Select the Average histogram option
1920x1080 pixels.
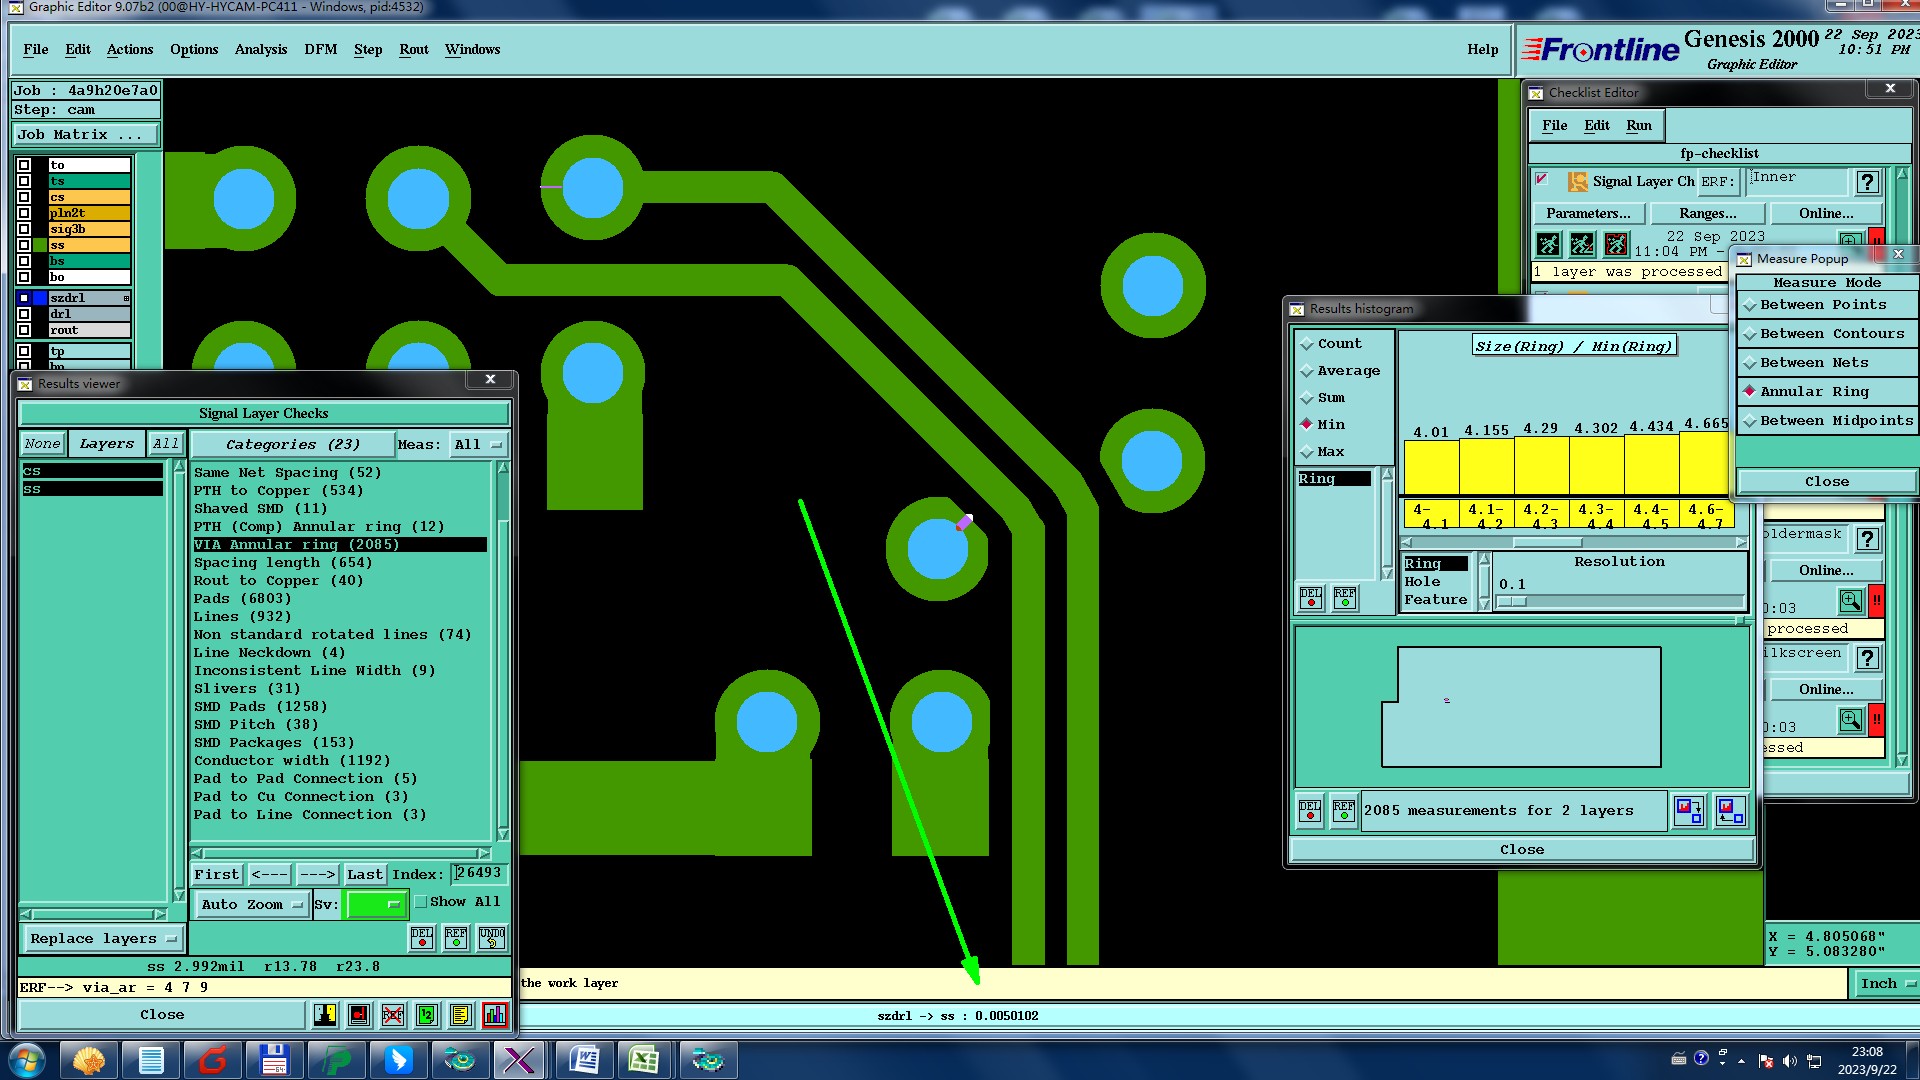[1347, 371]
